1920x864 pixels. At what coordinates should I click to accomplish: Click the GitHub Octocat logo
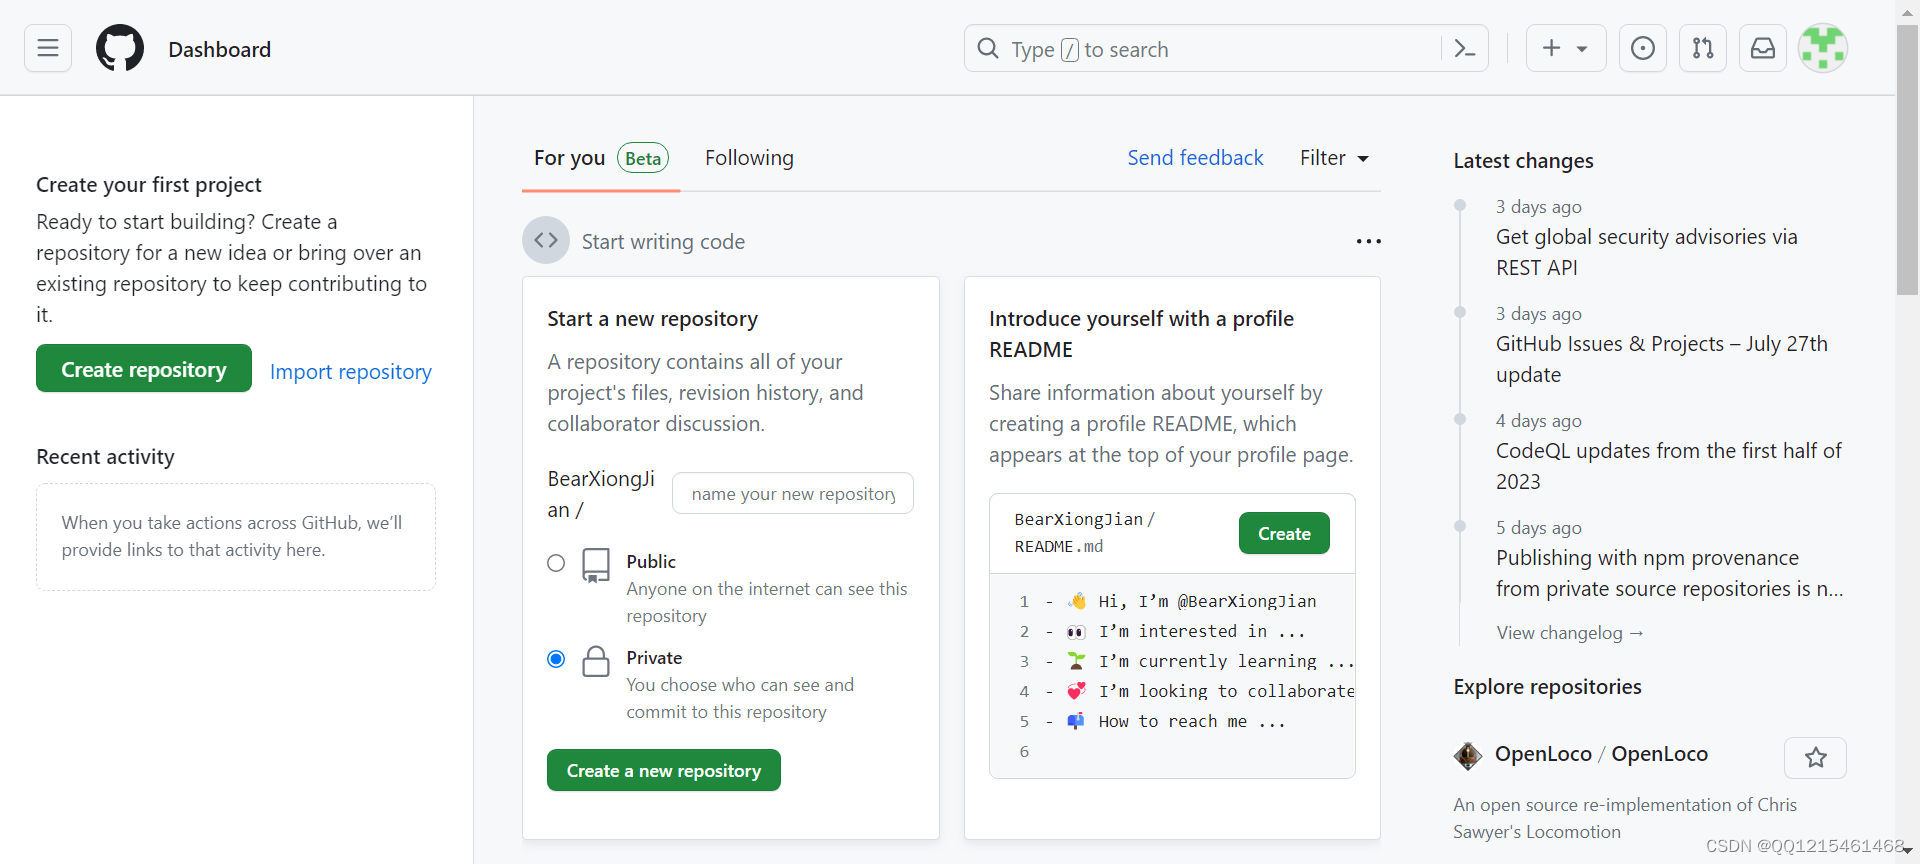pos(120,48)
